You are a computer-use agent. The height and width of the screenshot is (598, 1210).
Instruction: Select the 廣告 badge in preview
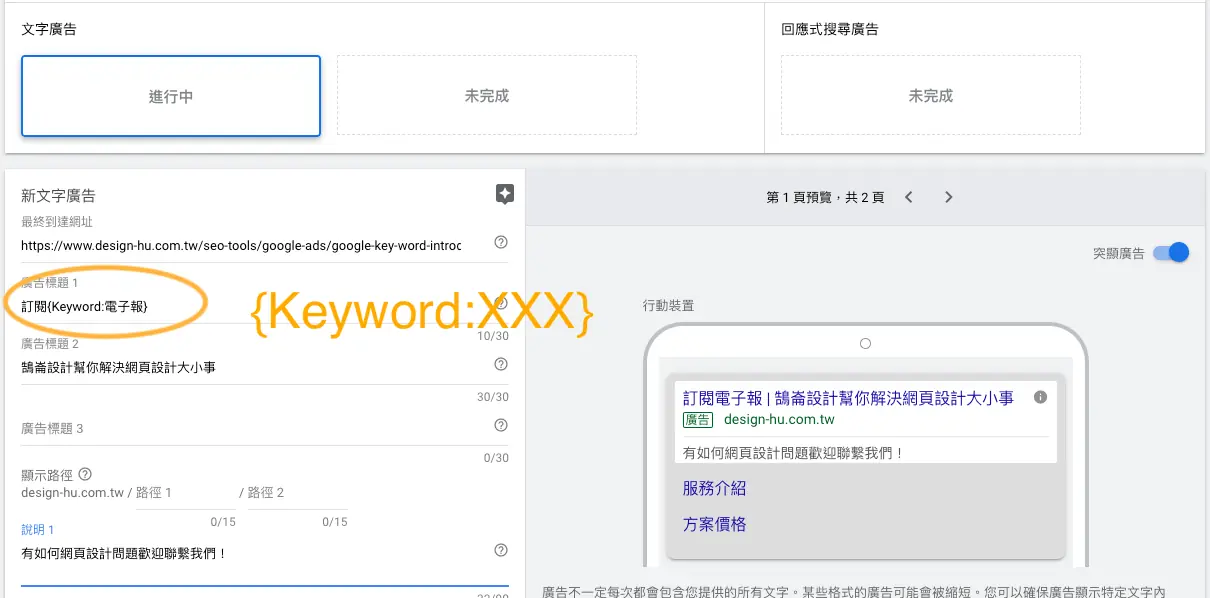[697, 420]
